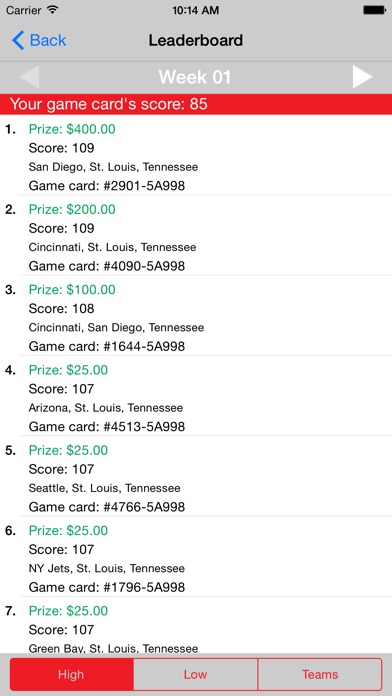The height and width of the screenshot is (696, 392).
Task: Open entry with Seattle, St. Louis, Tennessee
Action: coord(196,476)
